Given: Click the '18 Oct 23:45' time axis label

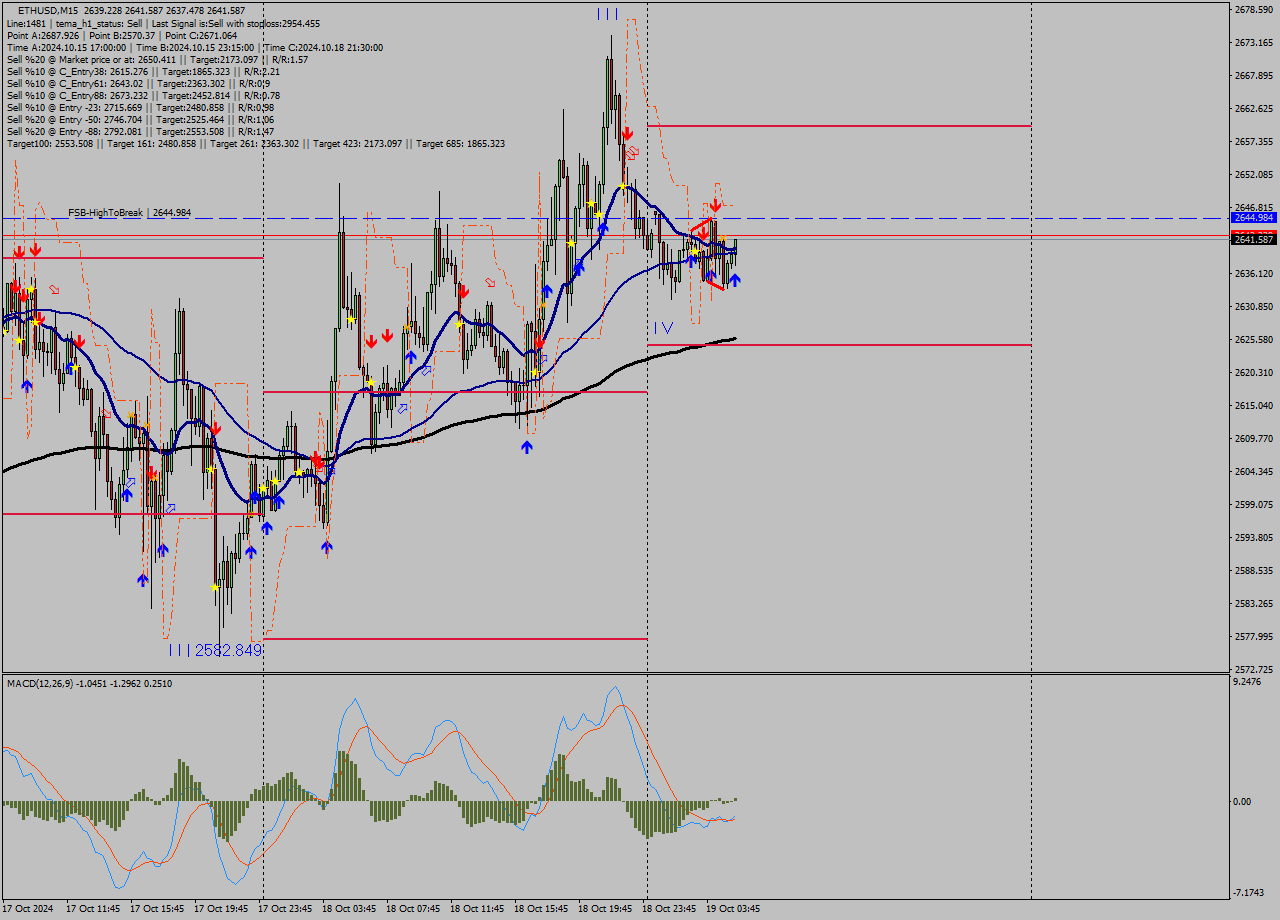Looking at the screenshot, I should pyautogui.click(x=670, y=909).
